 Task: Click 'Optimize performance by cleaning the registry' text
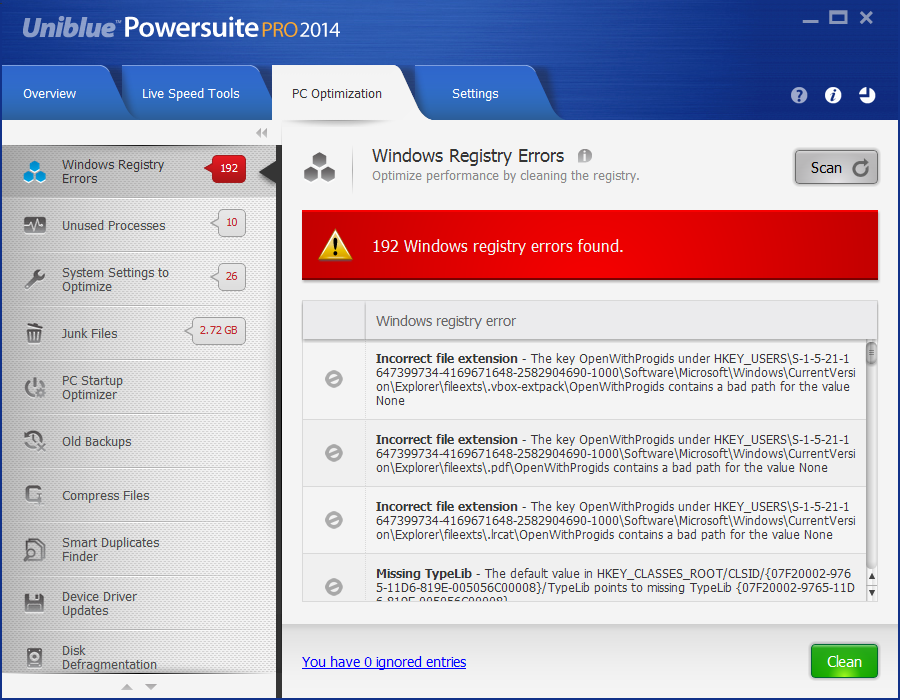click(x=505, y=176)
